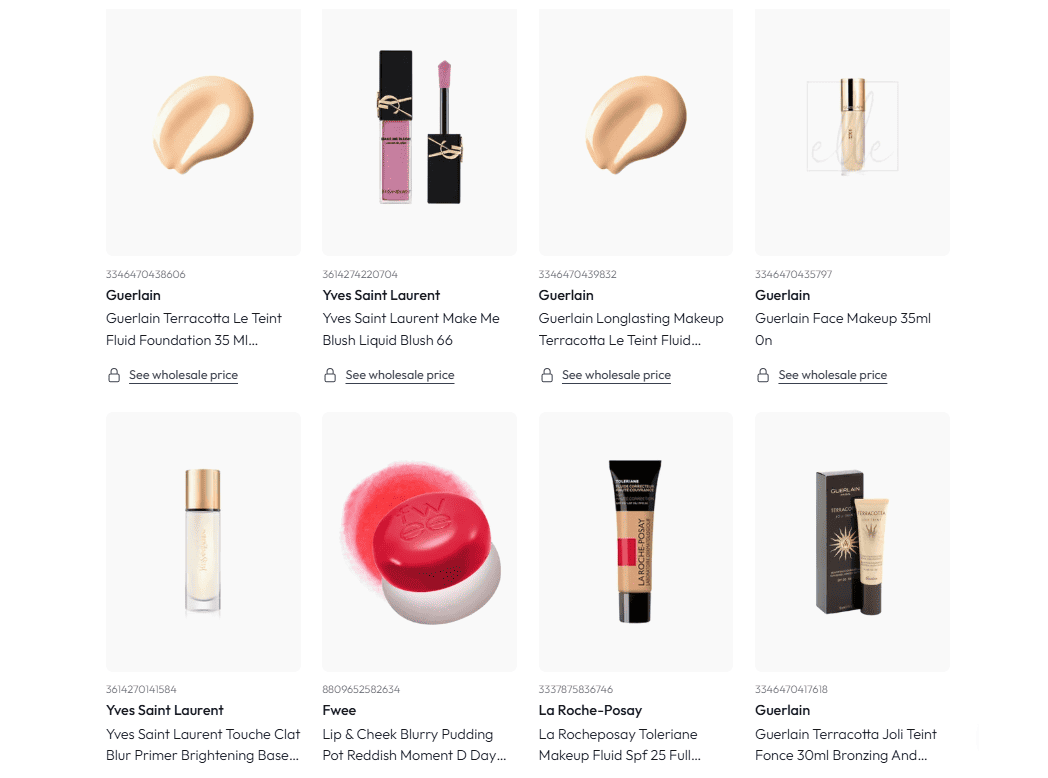
Task: Open La Rocheposay Toleriane Makeup Fluid title
Action: 620,745
